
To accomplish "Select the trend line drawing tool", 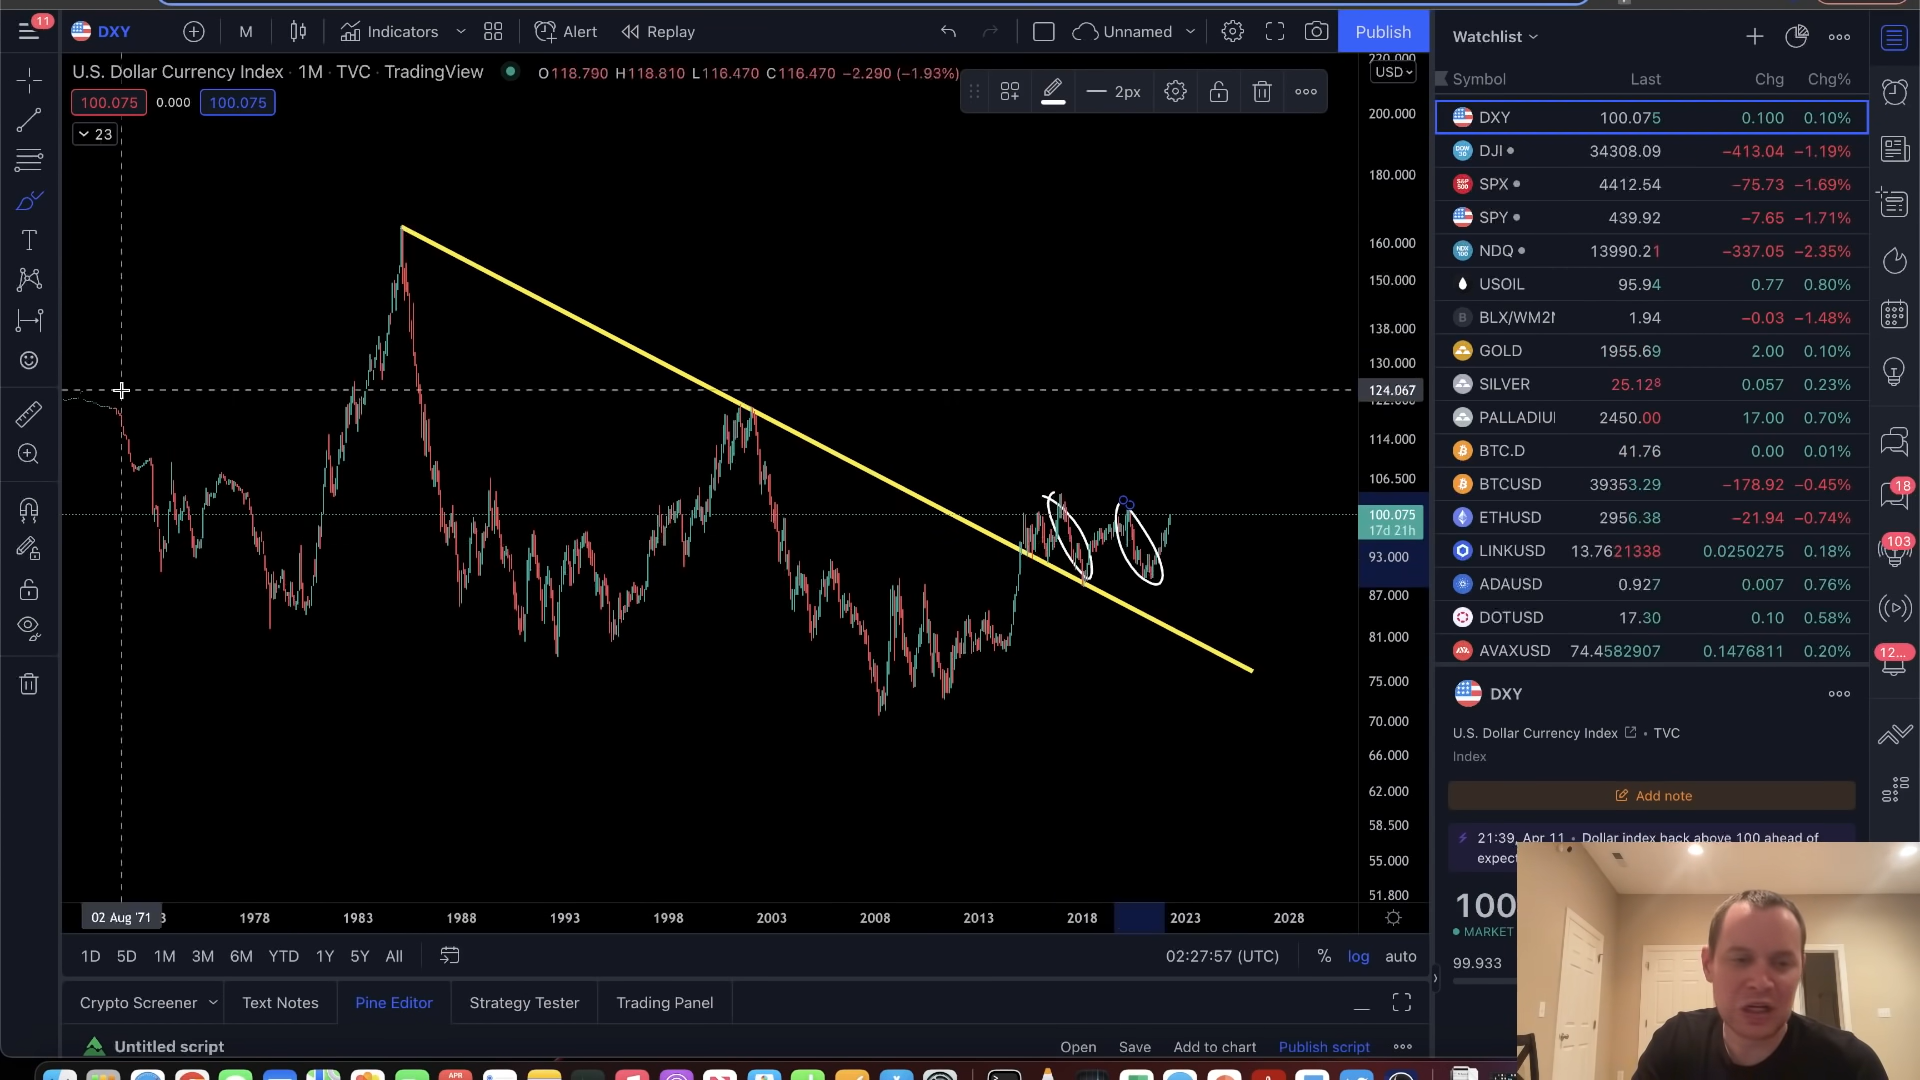I will click(29, 120).
